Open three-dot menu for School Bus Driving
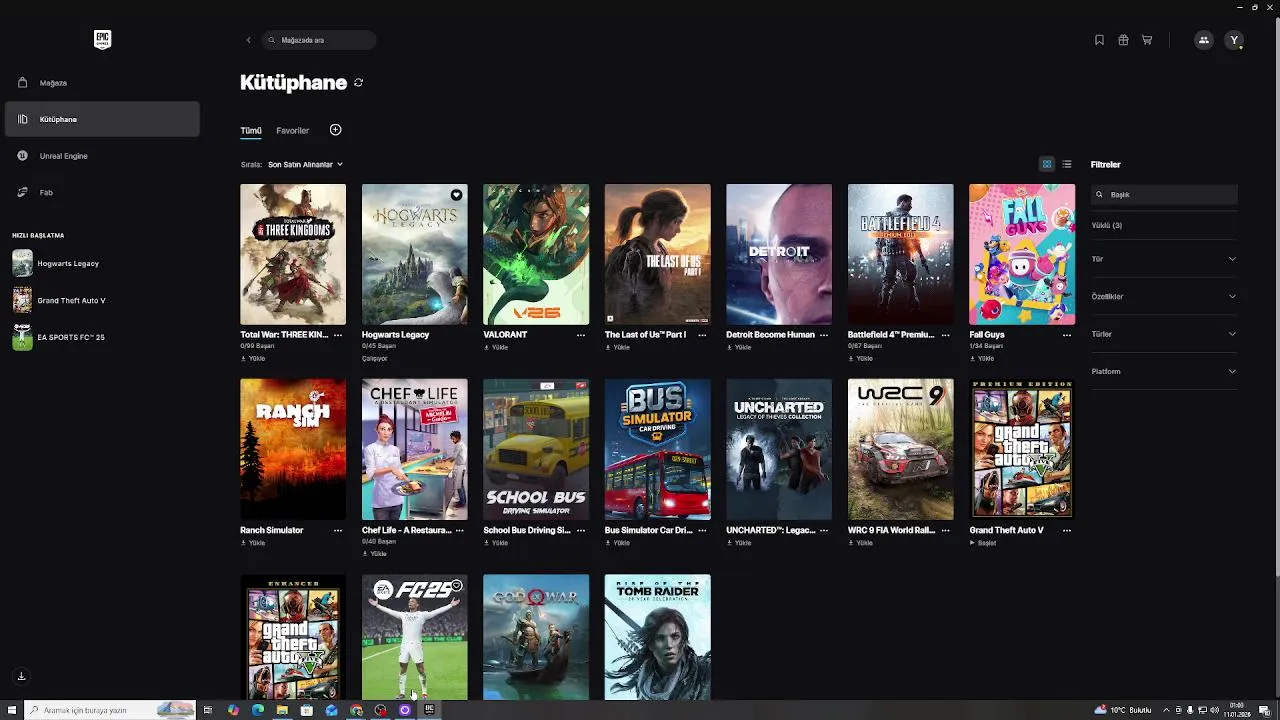Viewport: 1280px width, 720px height. (580, 530)
